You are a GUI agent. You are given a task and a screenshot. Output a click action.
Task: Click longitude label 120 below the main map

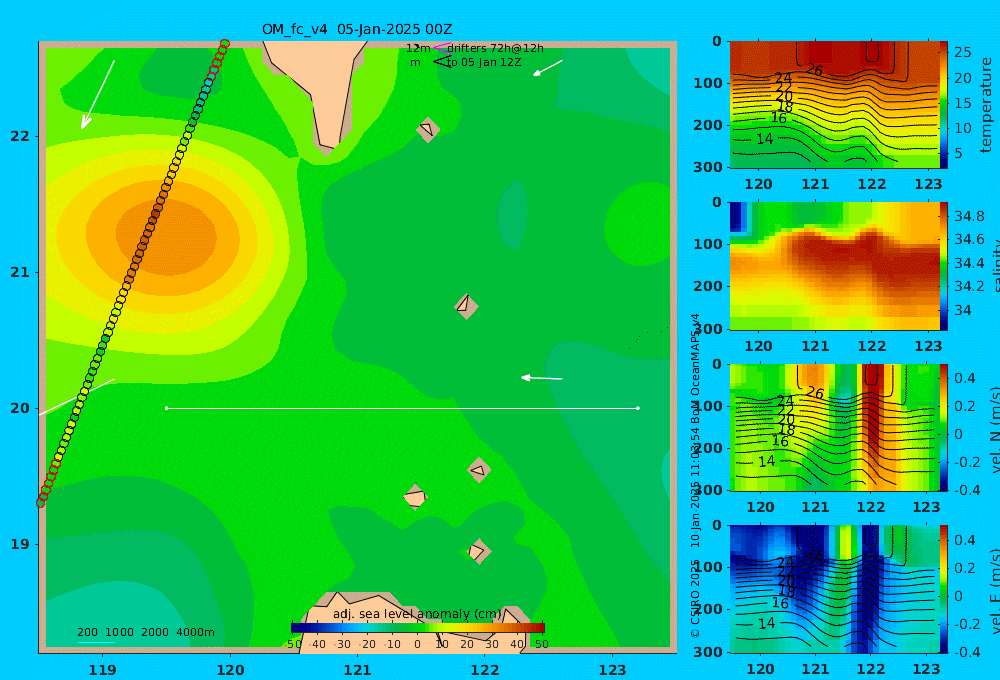click(230, 670)
